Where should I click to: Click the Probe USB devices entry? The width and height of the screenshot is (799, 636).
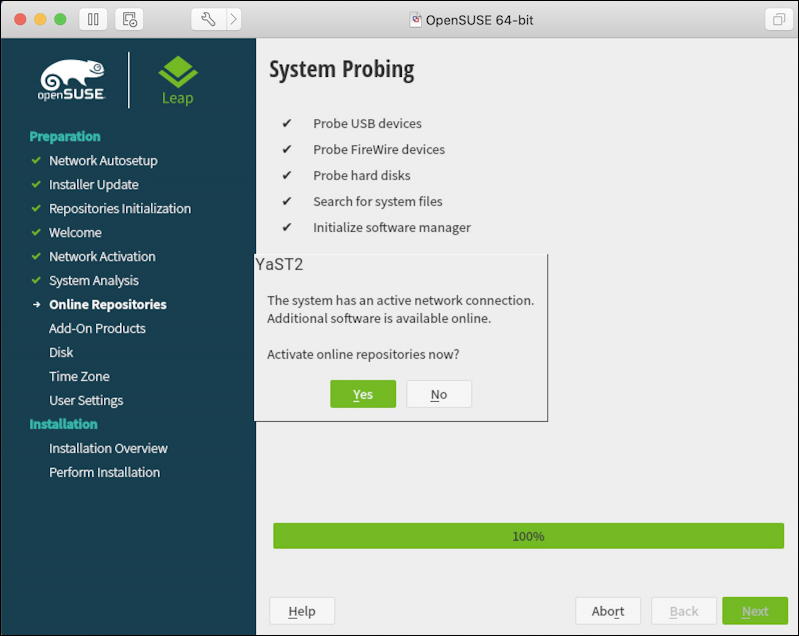click(367, 123)
